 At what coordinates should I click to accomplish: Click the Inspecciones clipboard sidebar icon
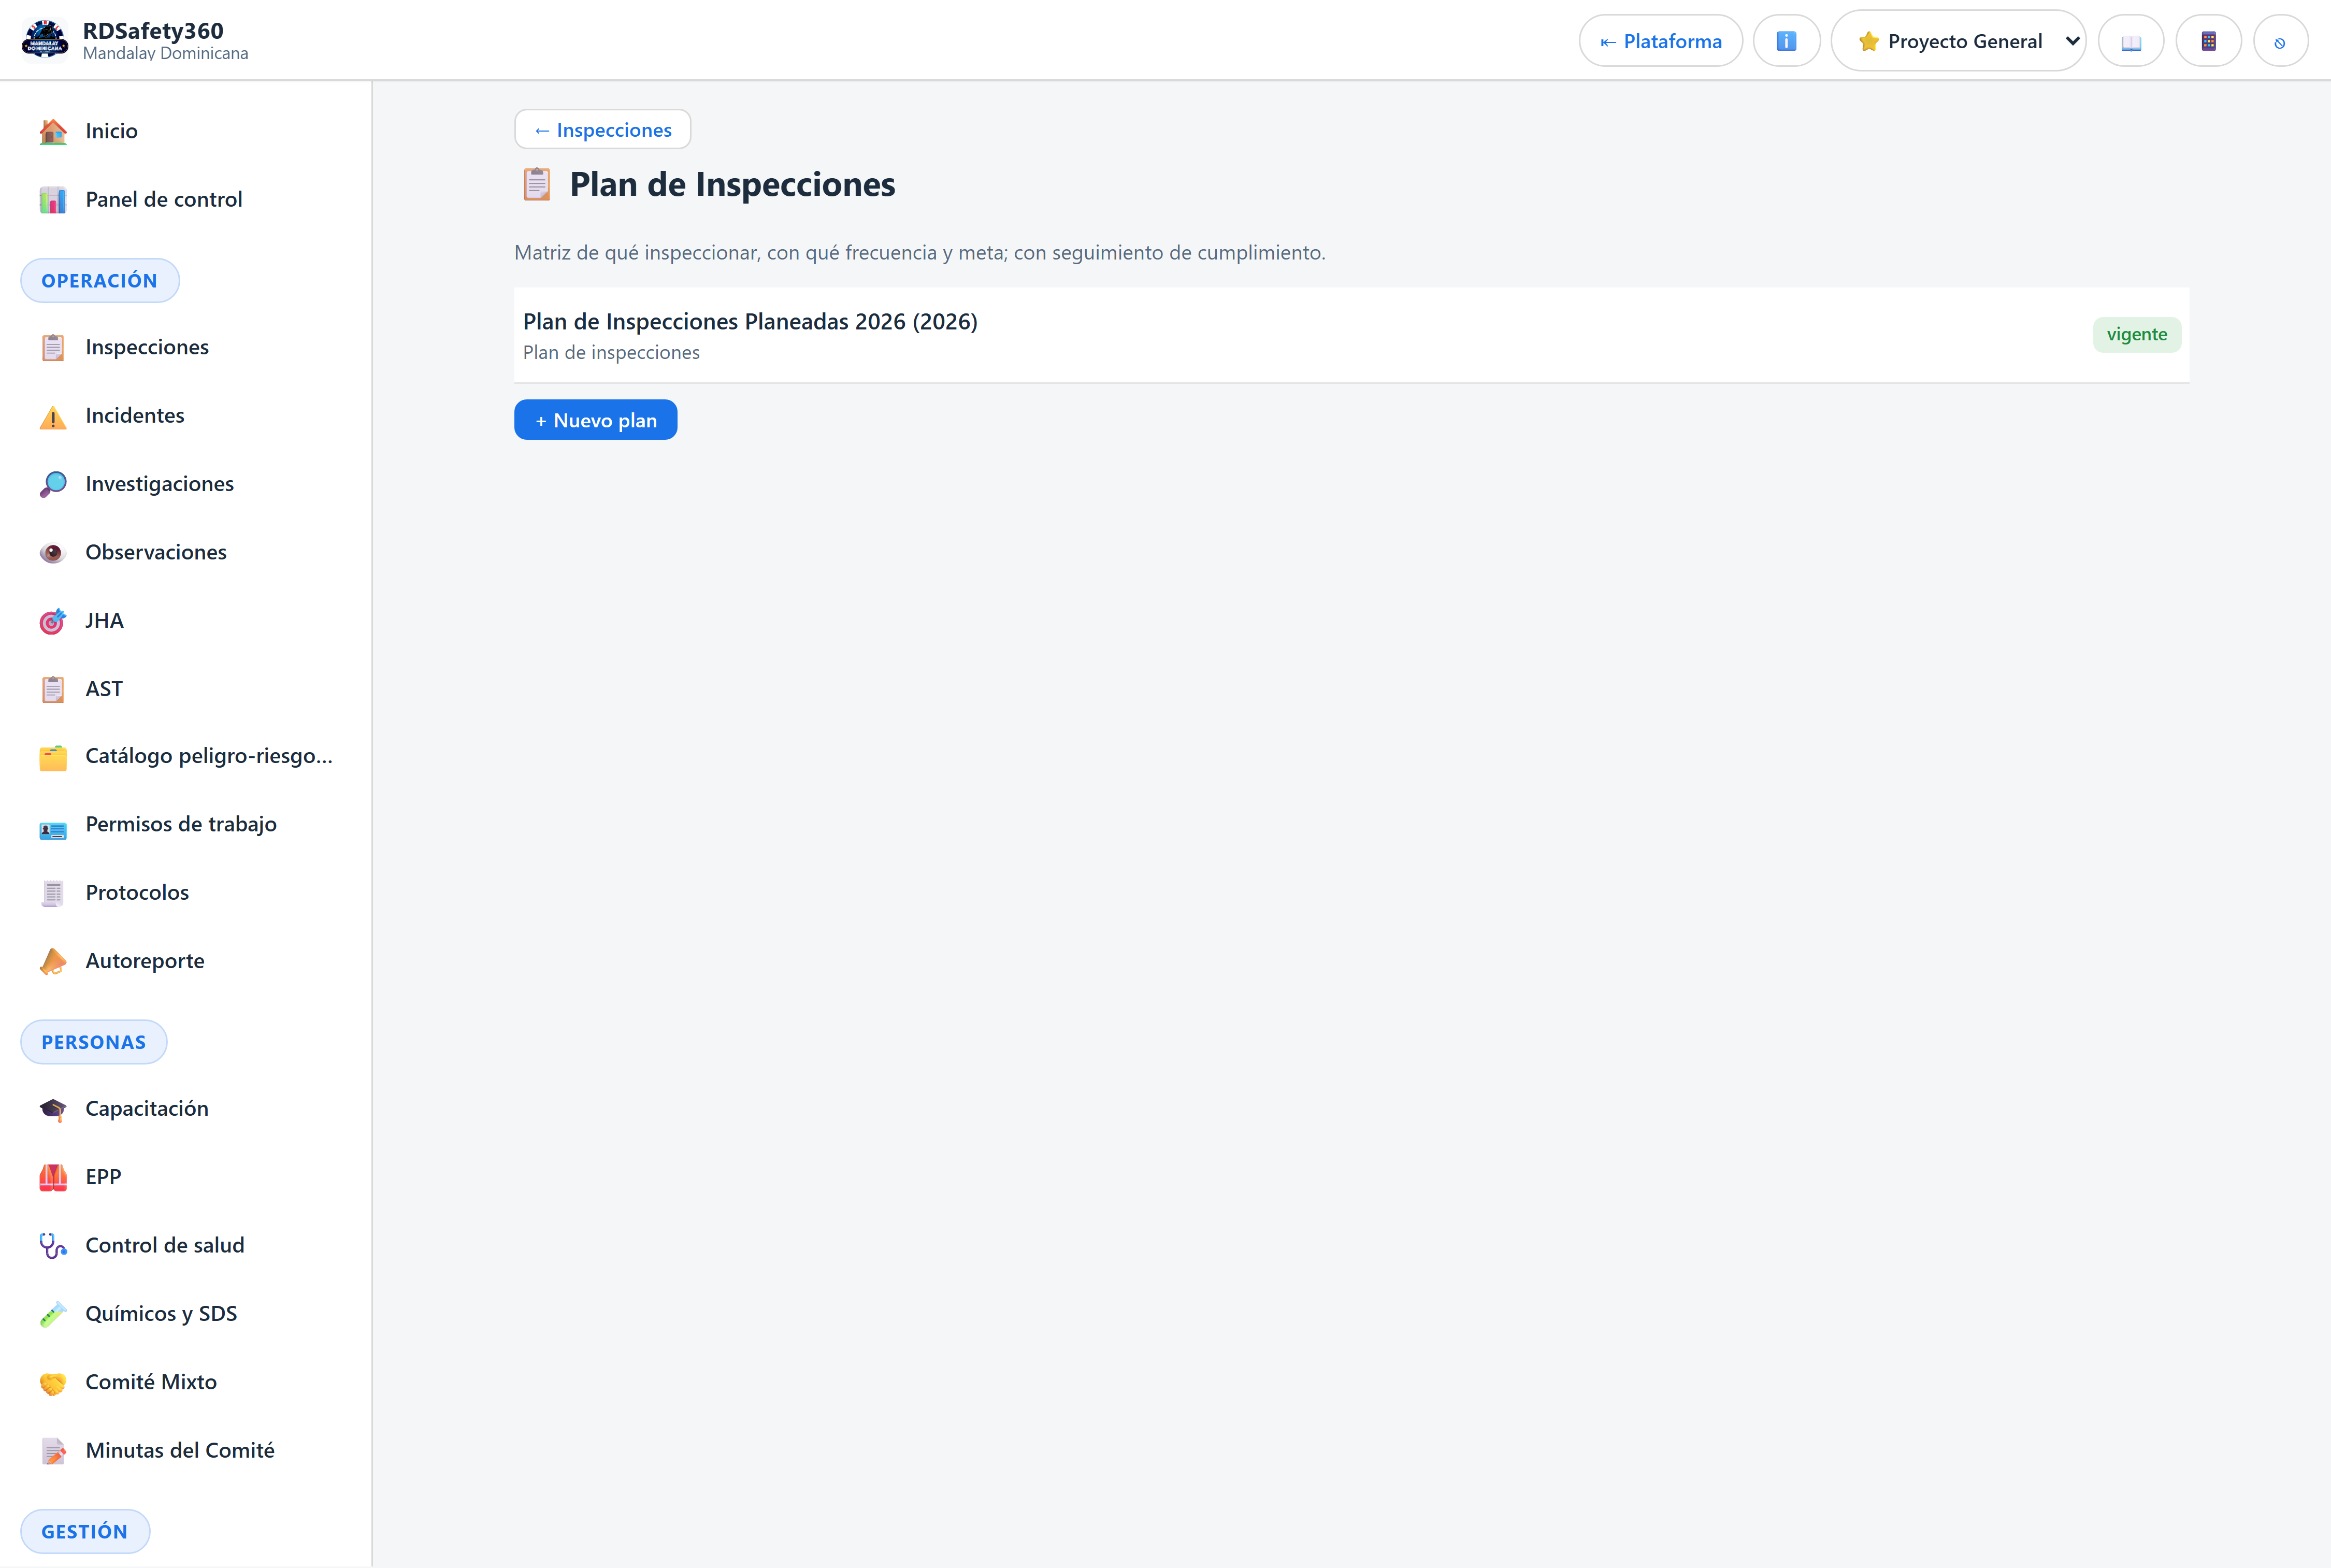(x=53, y=347)
